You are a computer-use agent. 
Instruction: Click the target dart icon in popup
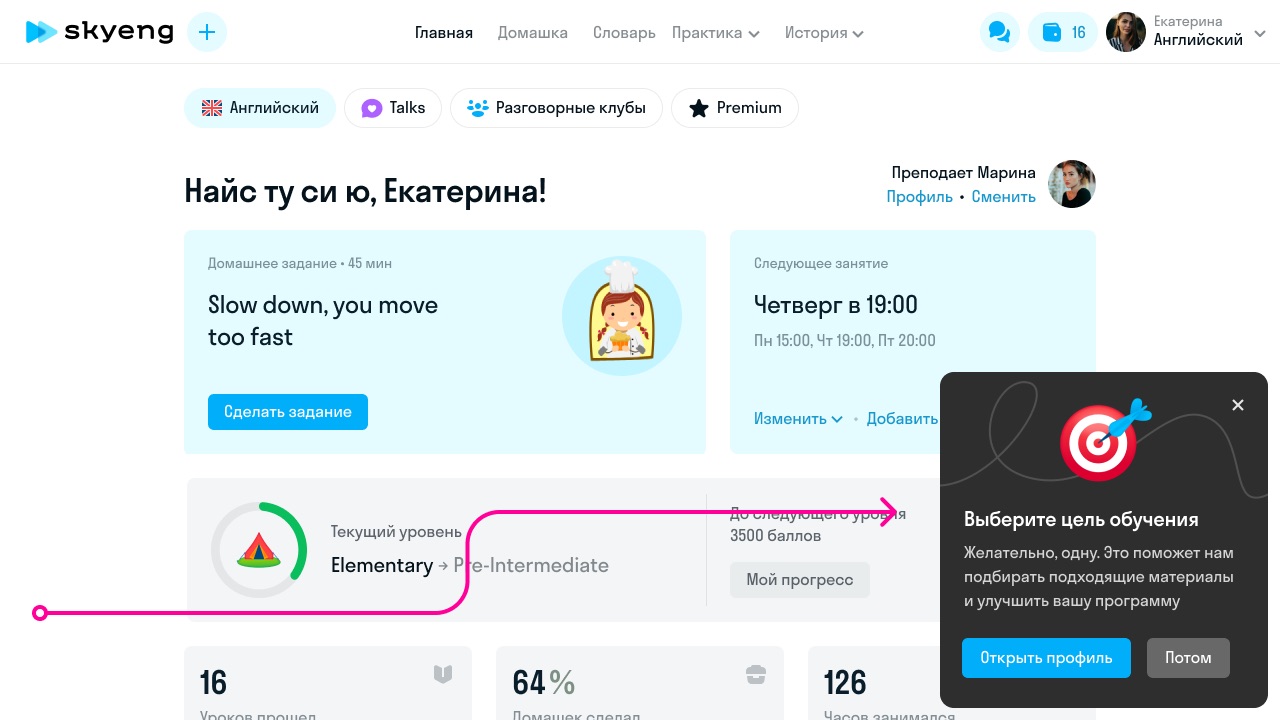[x=1104, y=440]
